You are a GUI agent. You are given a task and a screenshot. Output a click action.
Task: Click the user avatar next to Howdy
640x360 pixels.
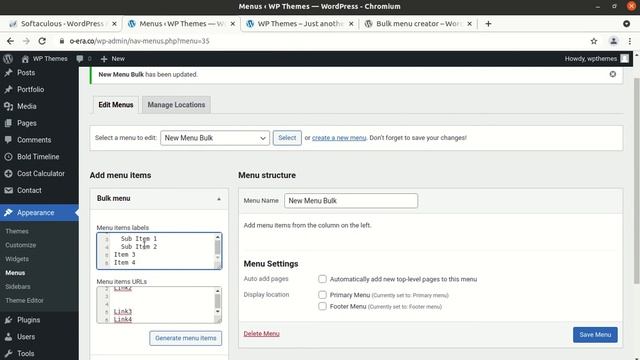pos(624,59)
